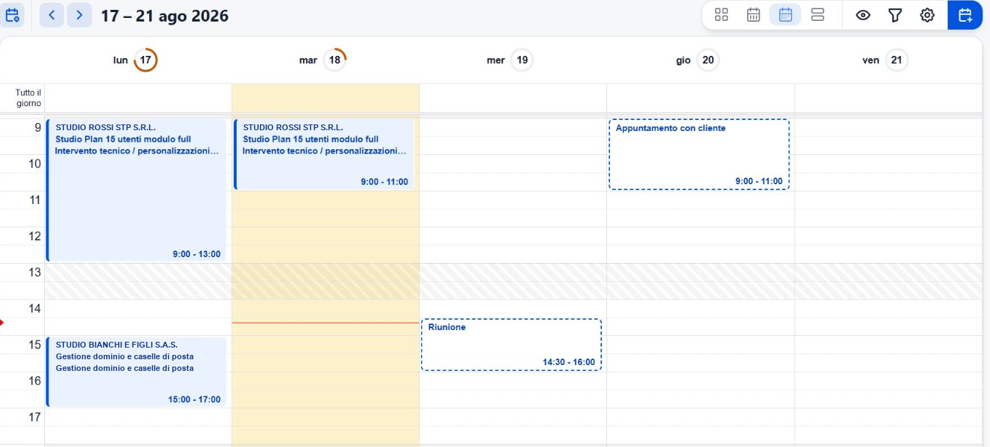
Task: Create a new appointment with the blue button
Action: [965, 15]
